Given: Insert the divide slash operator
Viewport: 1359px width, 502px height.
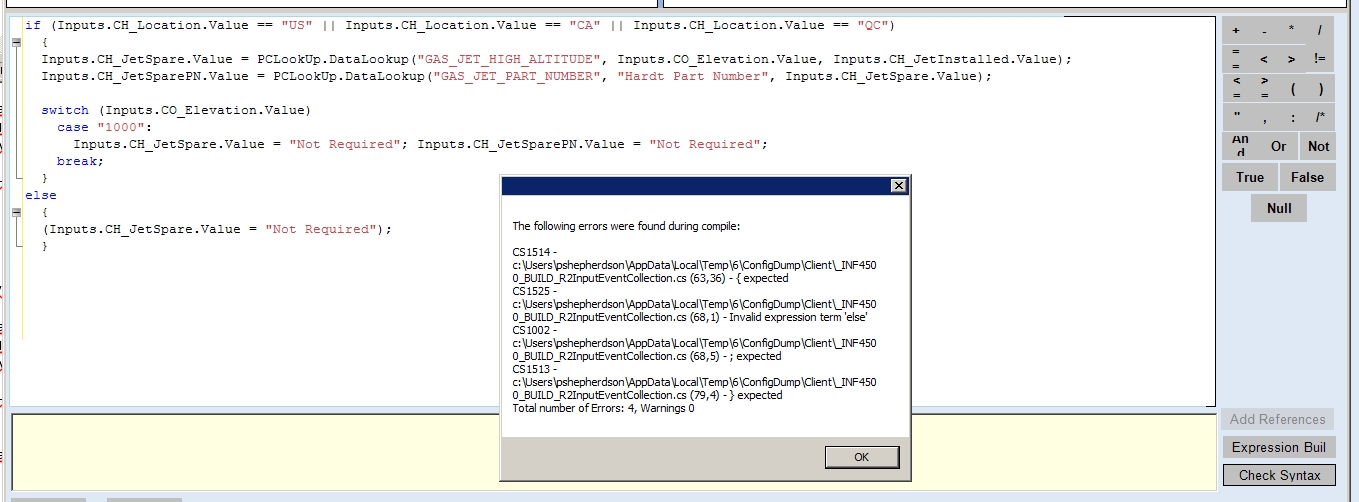Looking at the screenshot, I should 1320,30.
